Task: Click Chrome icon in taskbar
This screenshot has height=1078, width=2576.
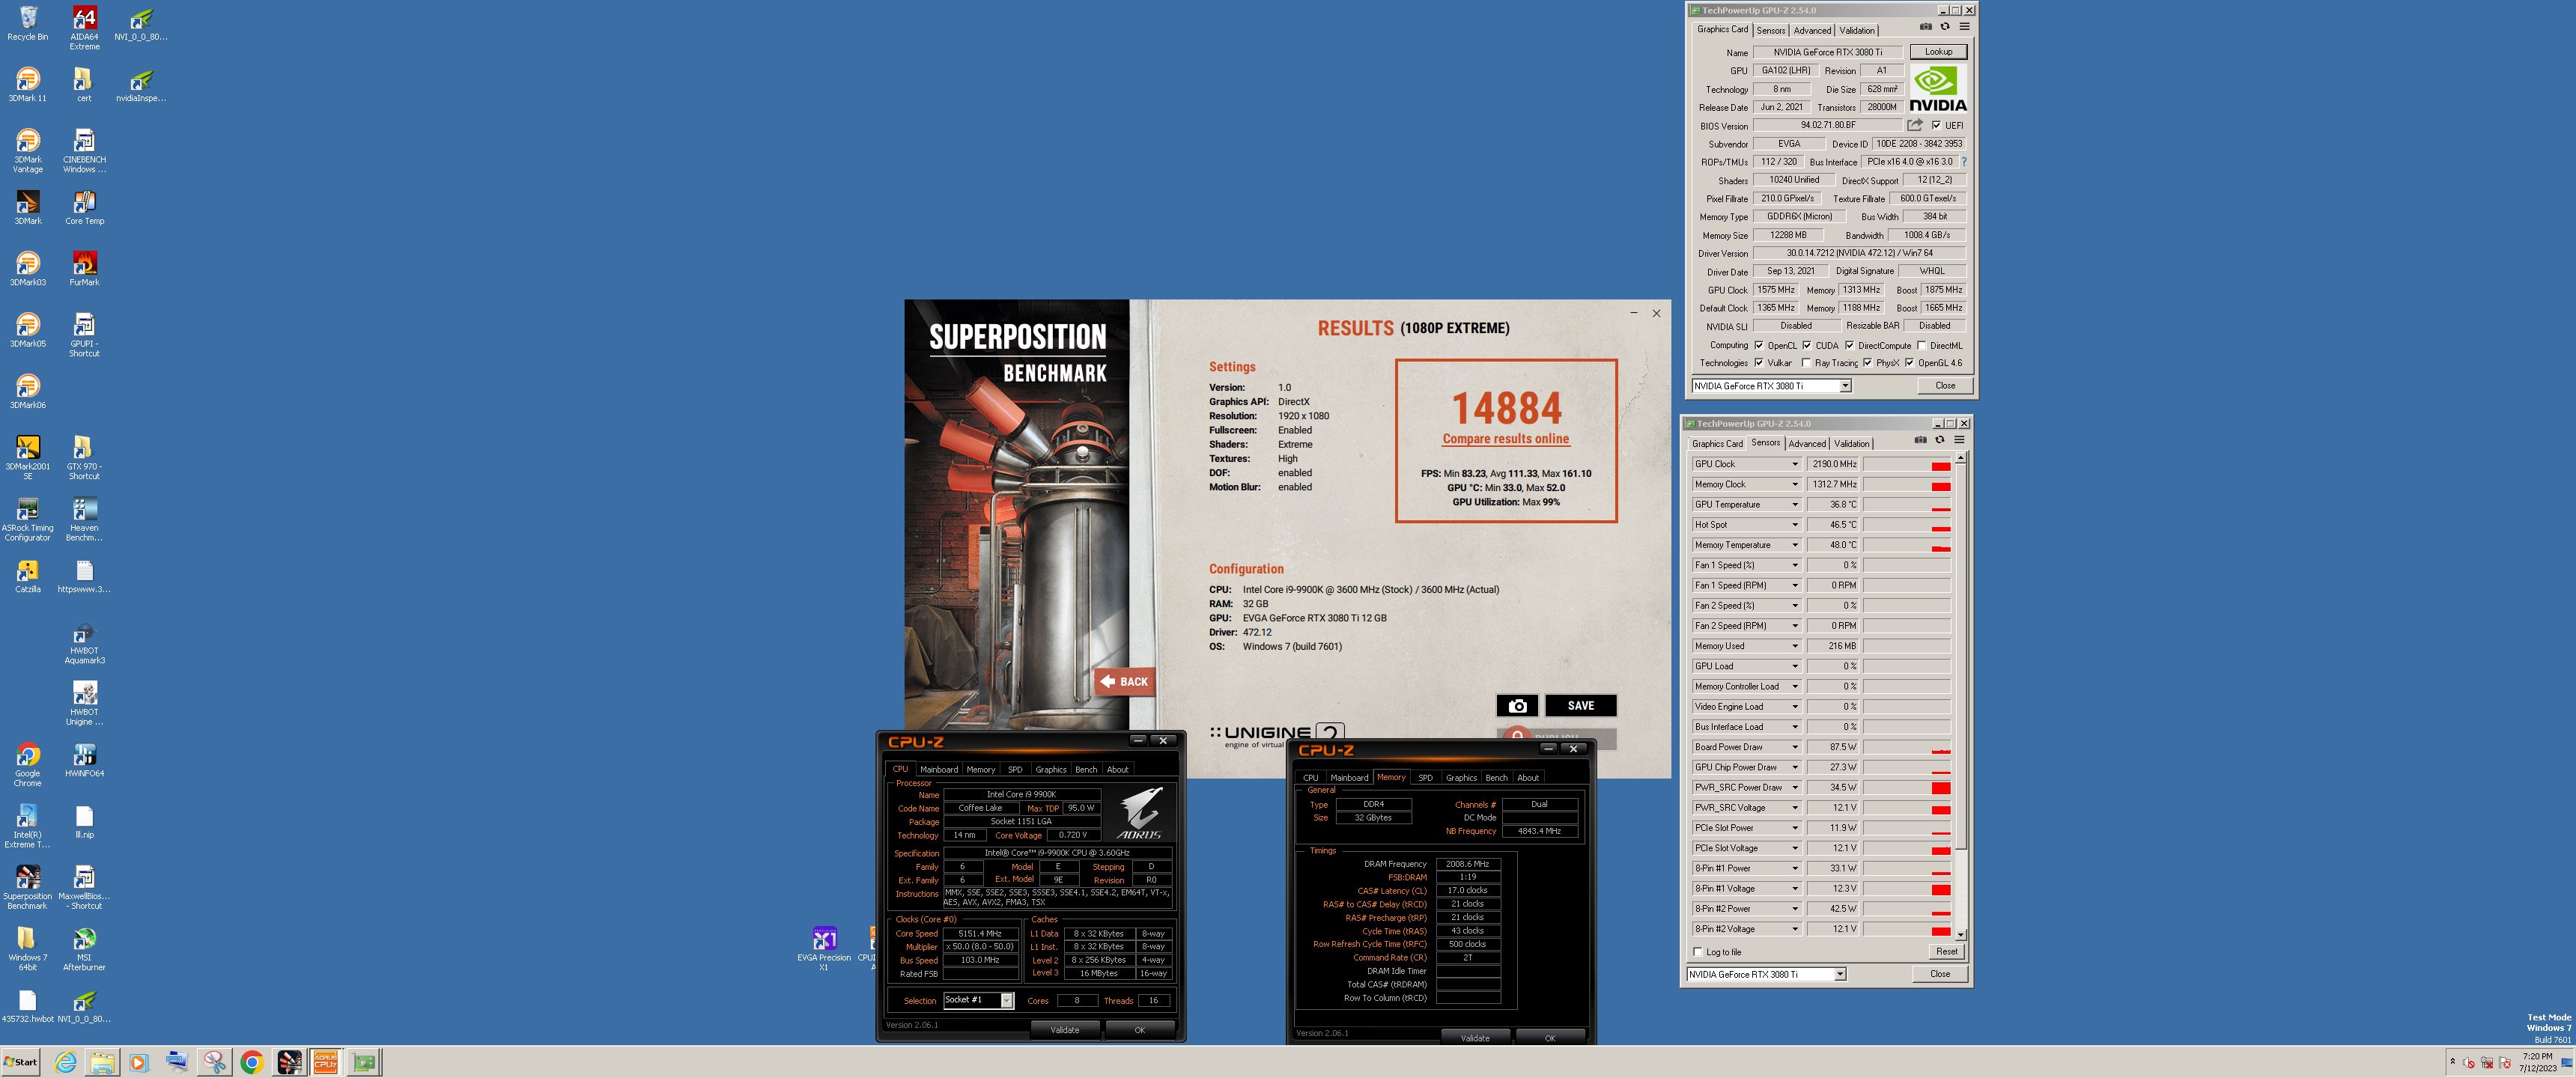Action: 252,1062
